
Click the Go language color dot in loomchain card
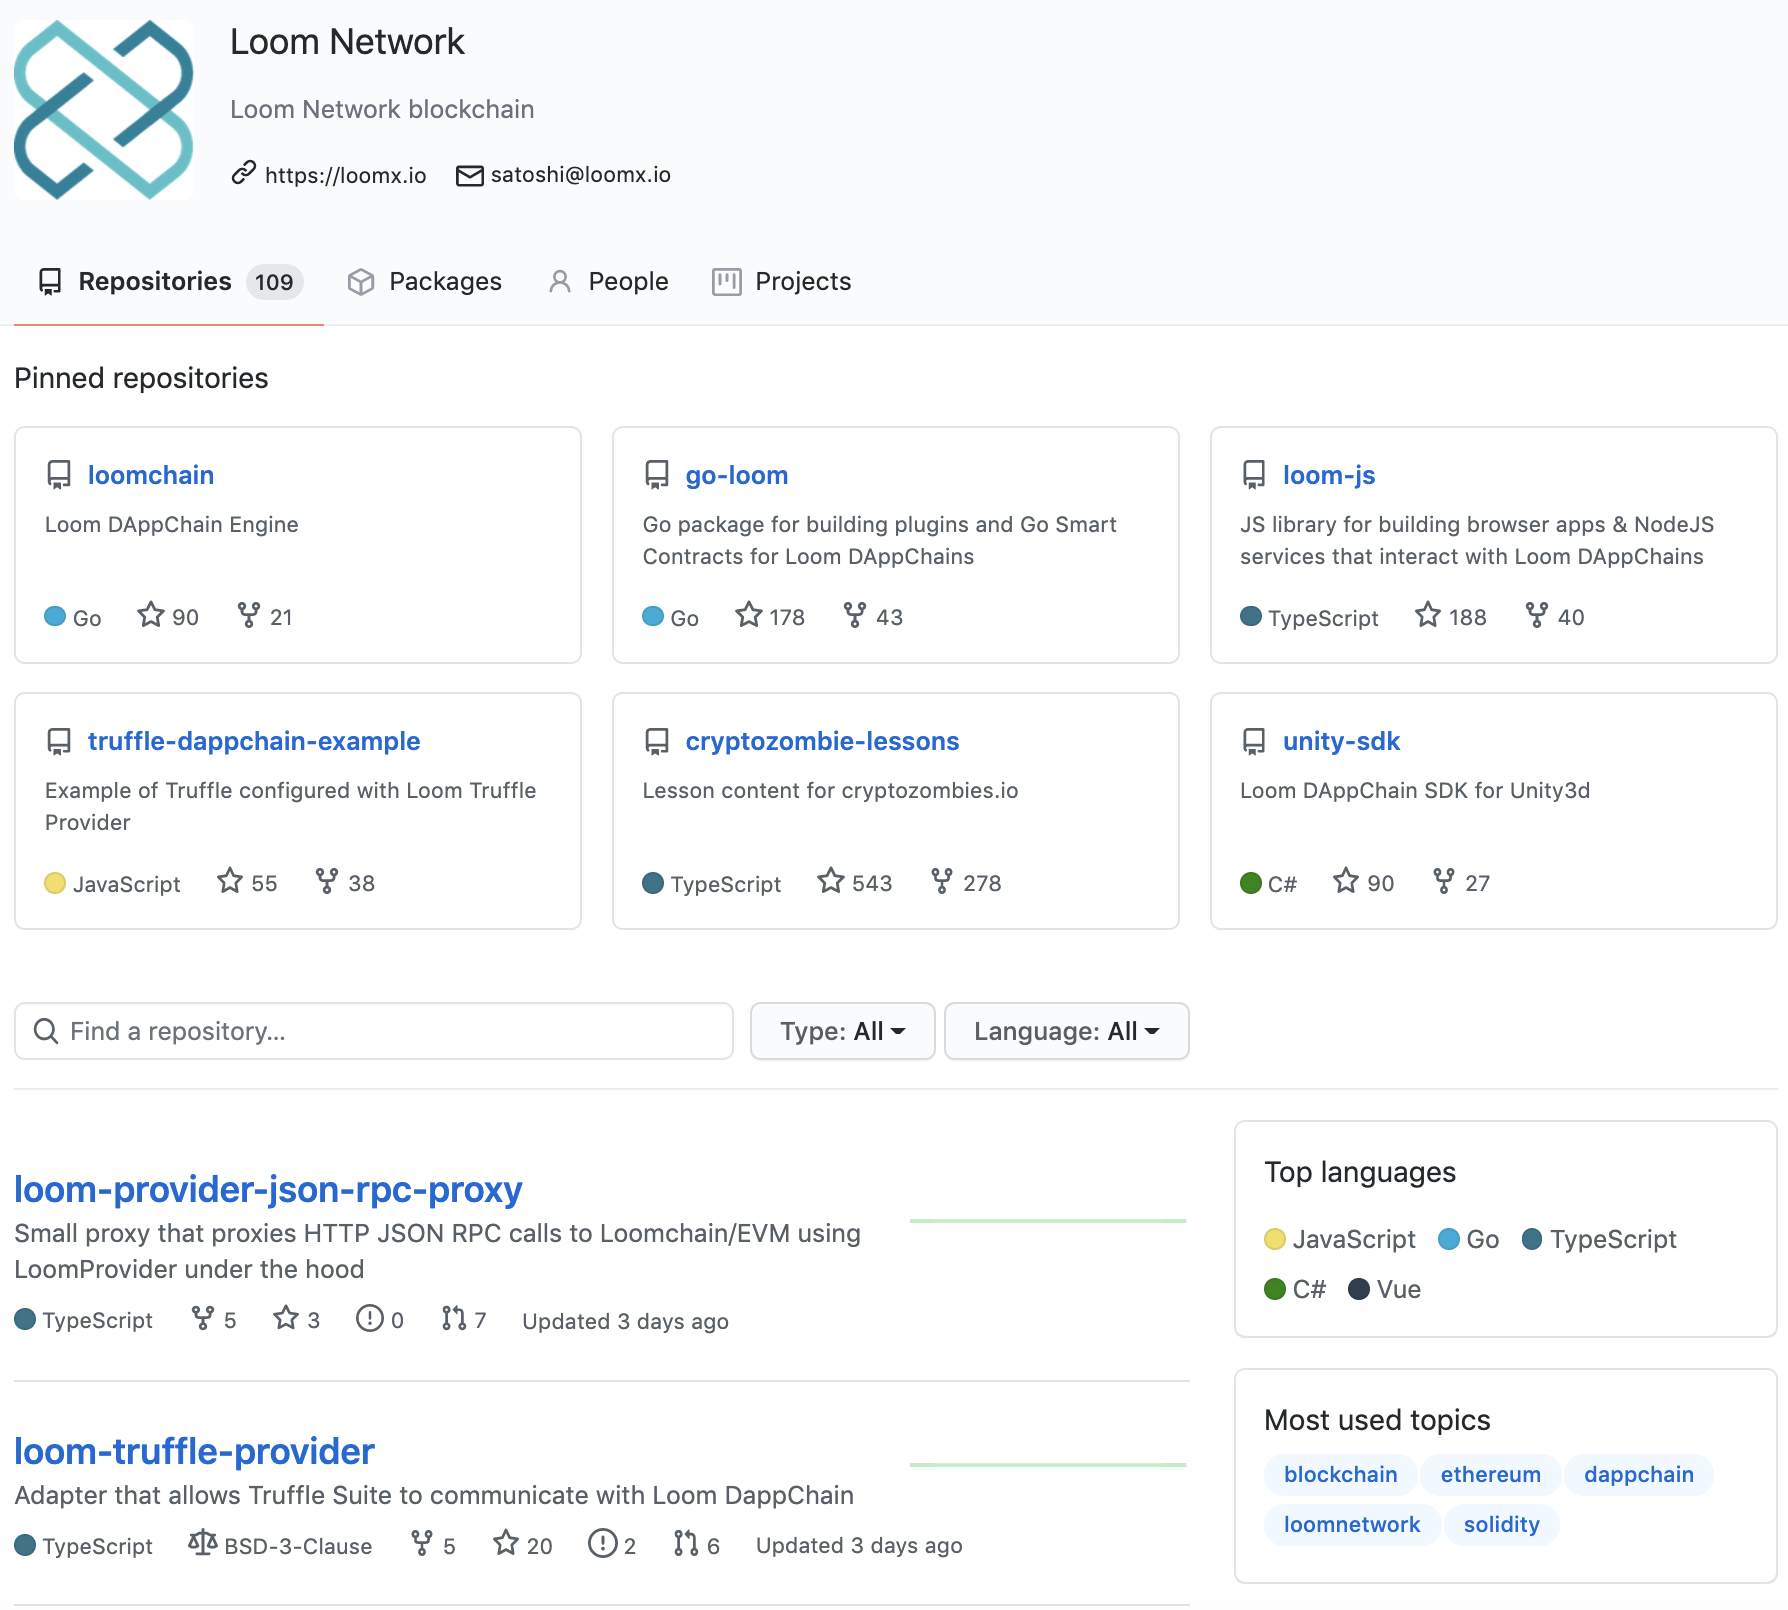[55, 617]
